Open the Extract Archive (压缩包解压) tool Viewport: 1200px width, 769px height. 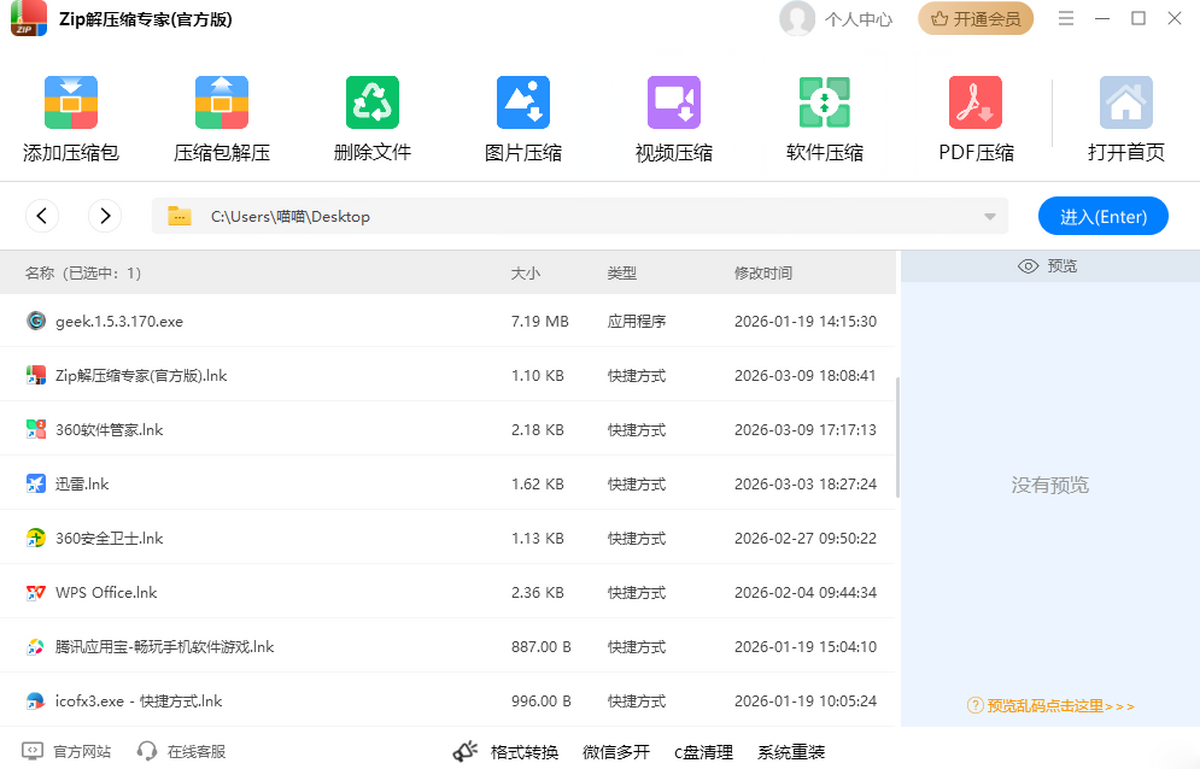pyautogui.click(x=222, y=103)
